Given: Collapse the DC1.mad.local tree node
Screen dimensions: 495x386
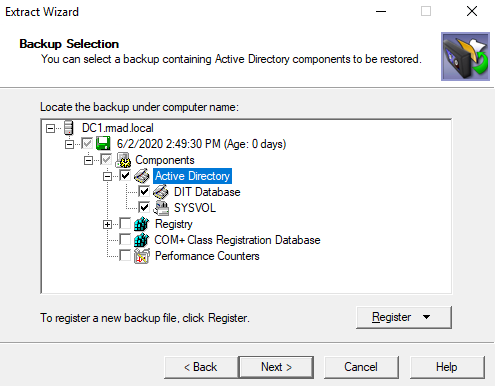Looking at the screenshot, I should tap(50, 128).
